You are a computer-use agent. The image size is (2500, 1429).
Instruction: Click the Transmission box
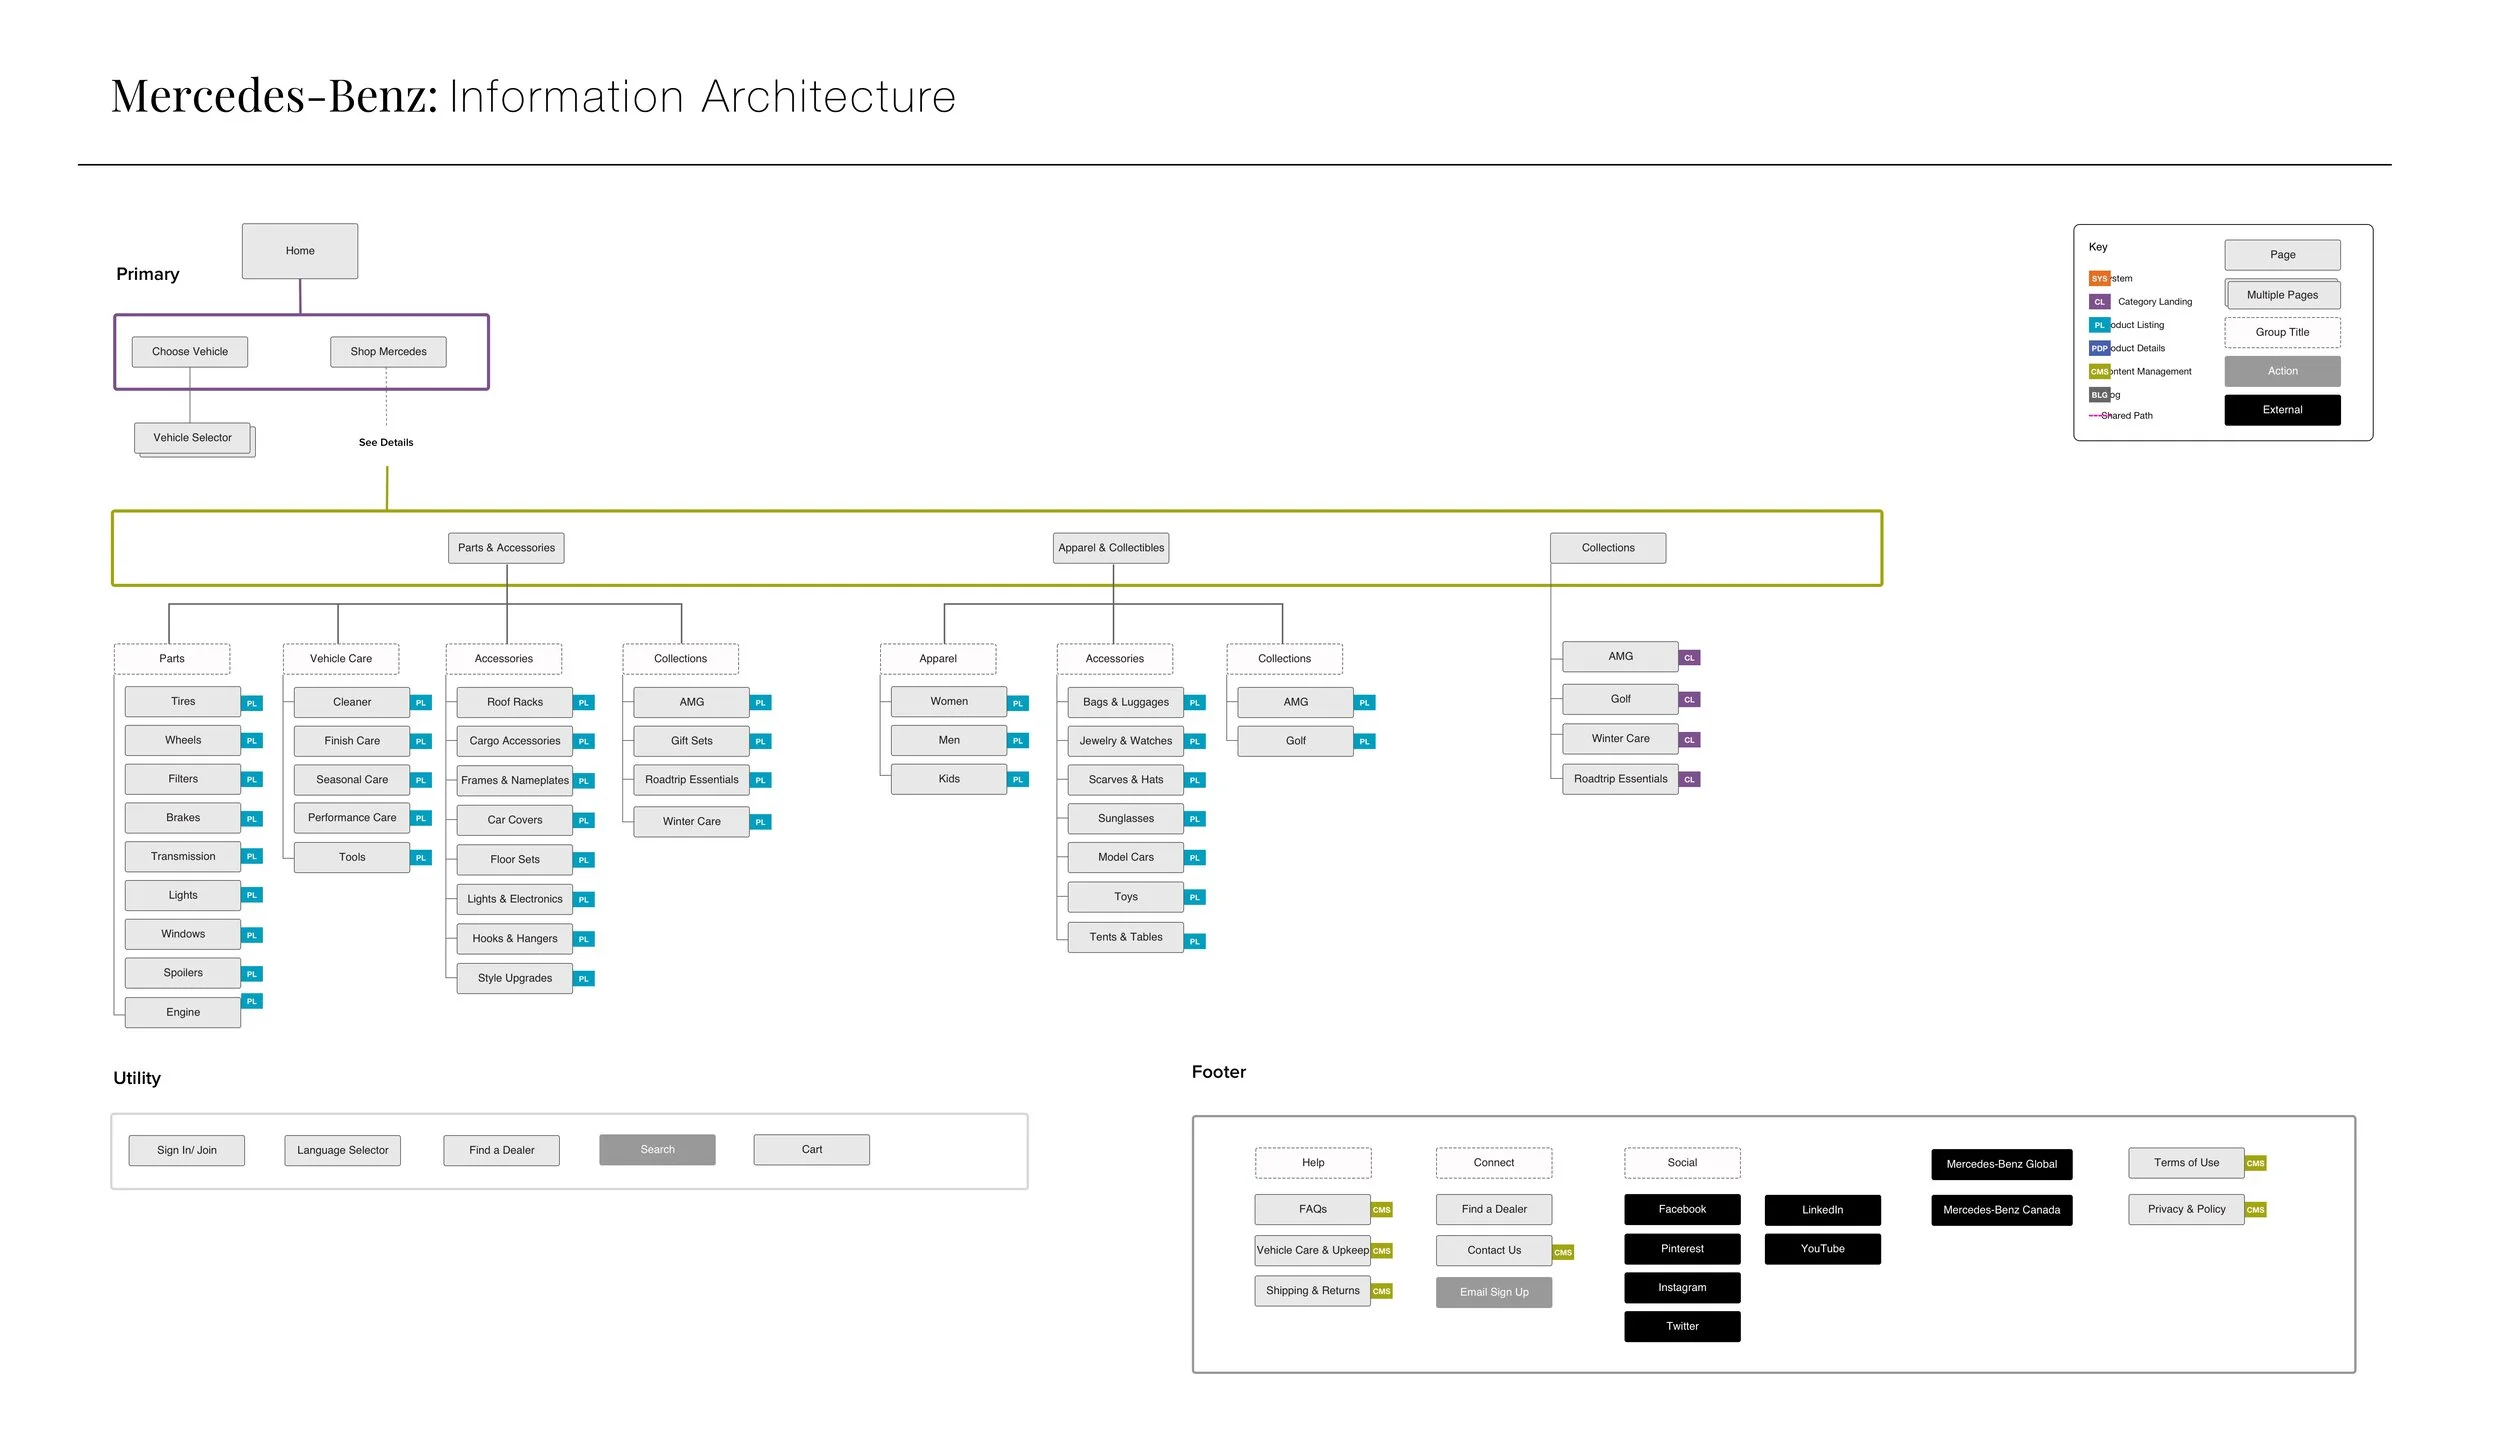point(183,857)
